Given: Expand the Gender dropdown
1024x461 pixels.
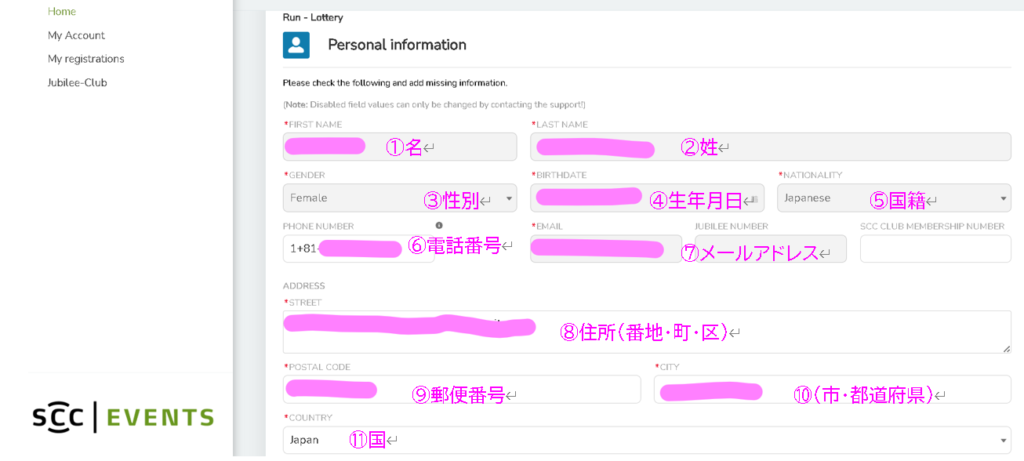Looking at the screenshot, I should (399, 198).
